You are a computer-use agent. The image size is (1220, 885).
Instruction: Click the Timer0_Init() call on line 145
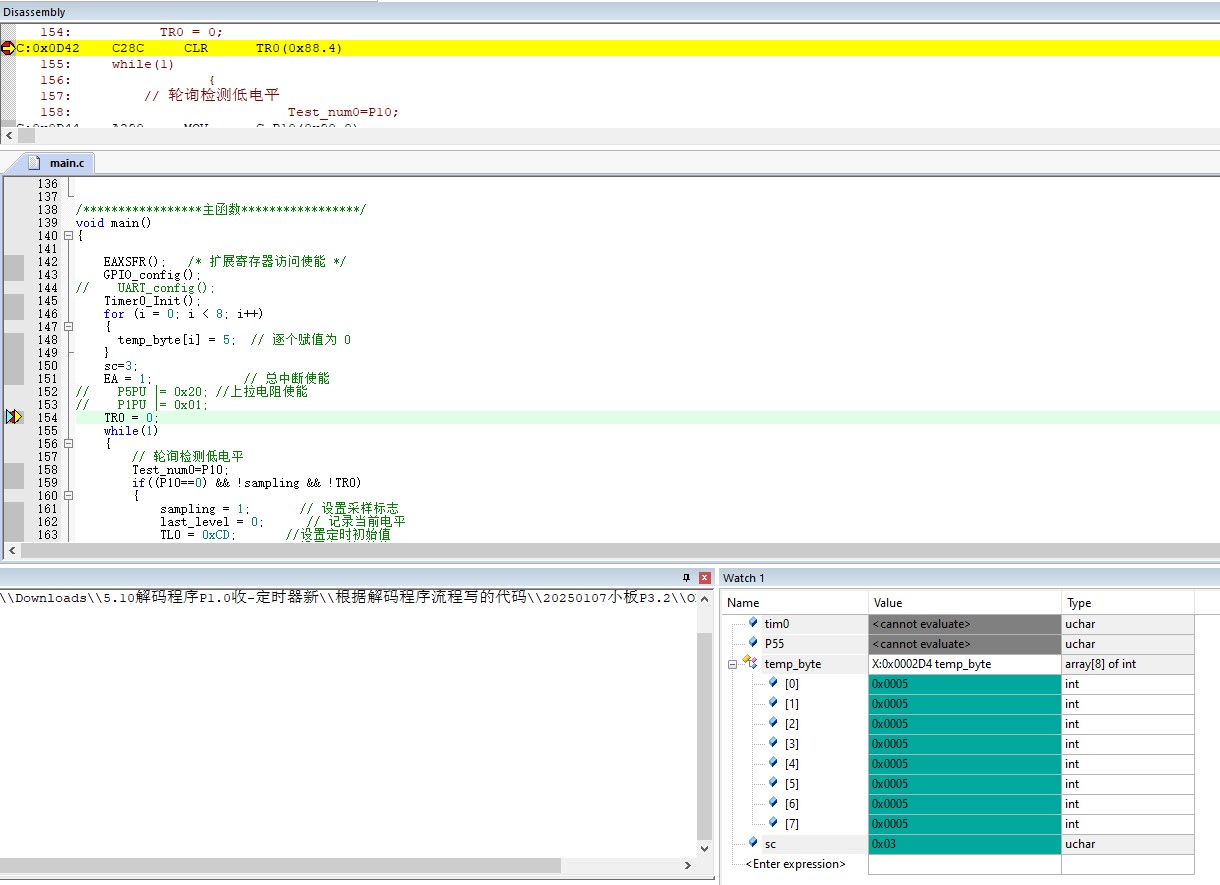[152, 300]
